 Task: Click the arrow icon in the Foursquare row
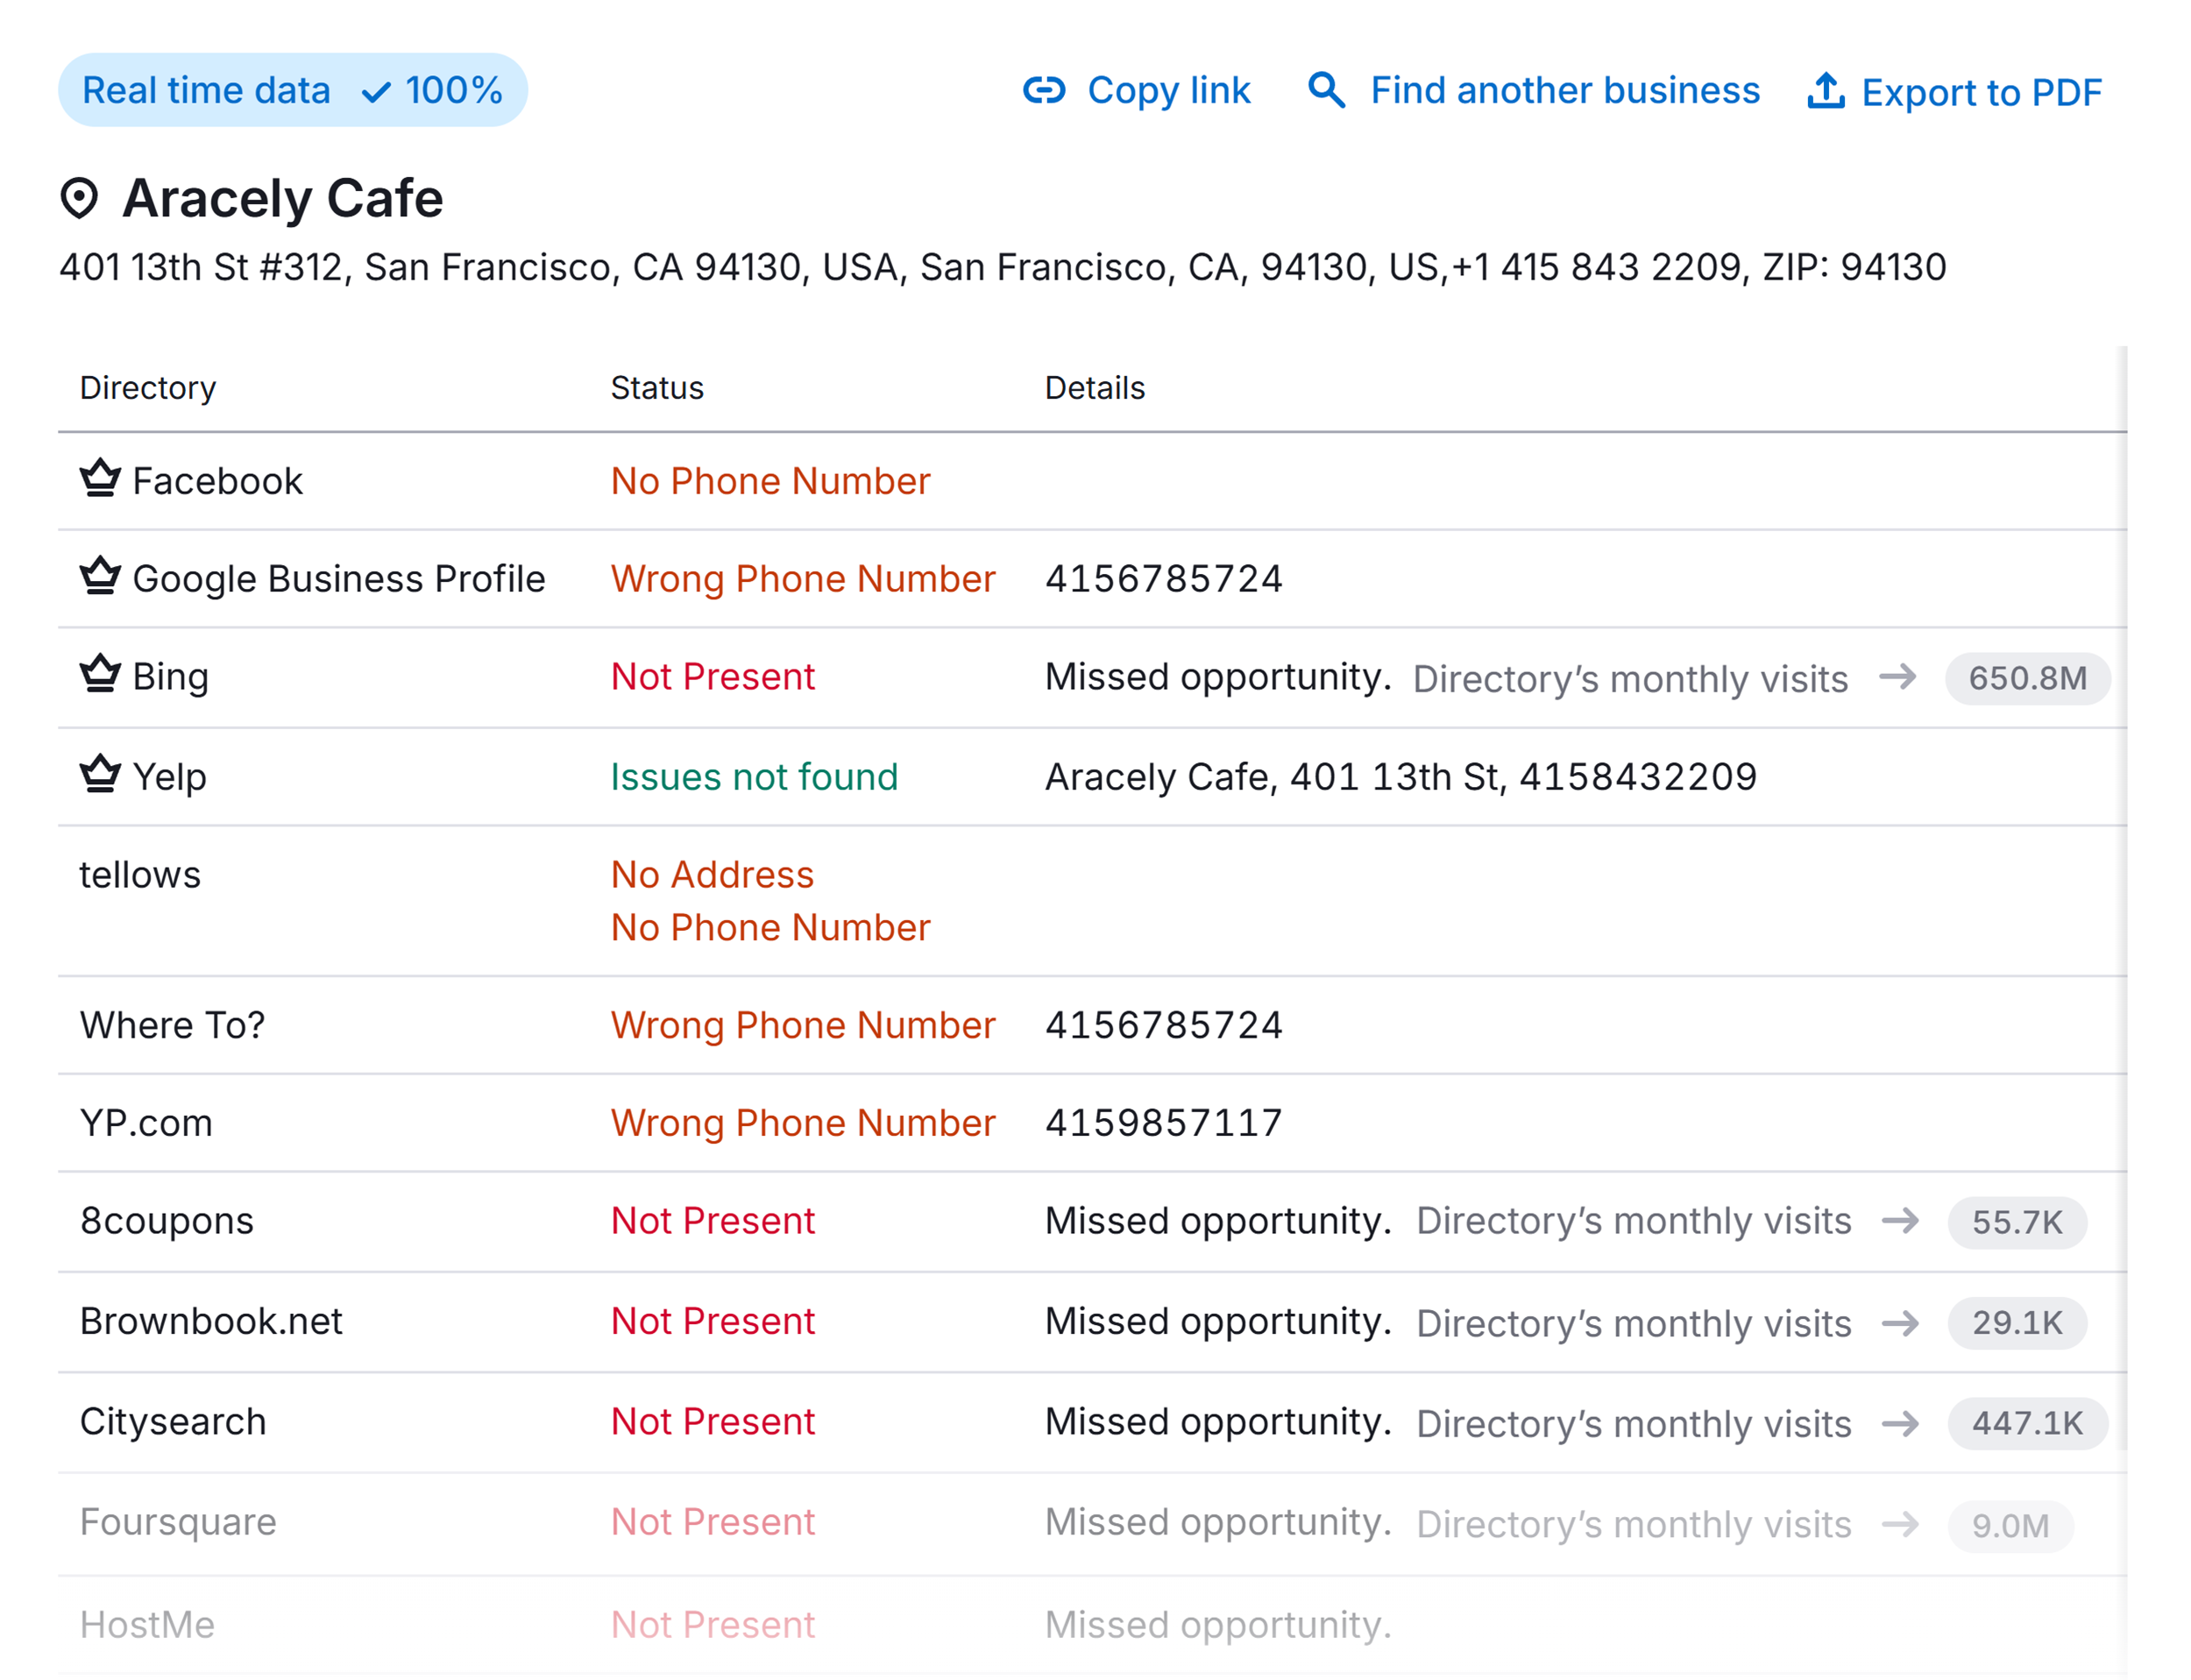point(1900,1524)
